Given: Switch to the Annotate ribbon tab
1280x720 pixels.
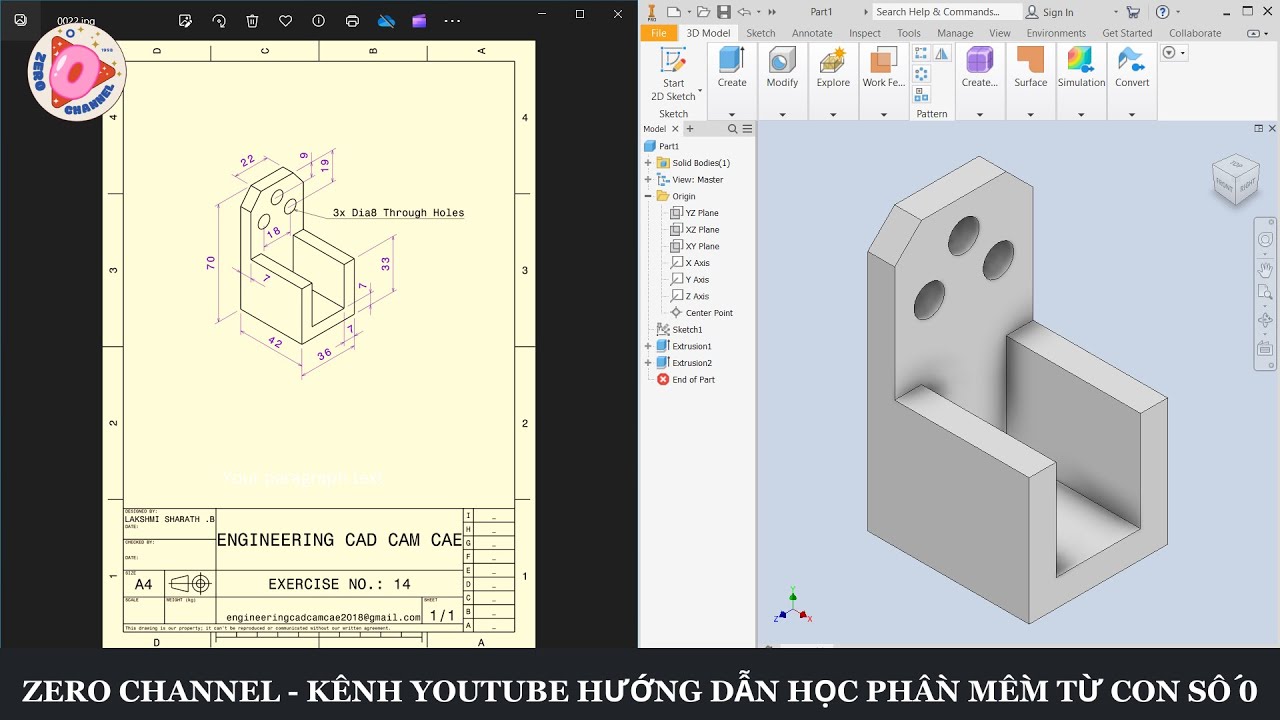Looking at the screenshot, I should point(812,33).
